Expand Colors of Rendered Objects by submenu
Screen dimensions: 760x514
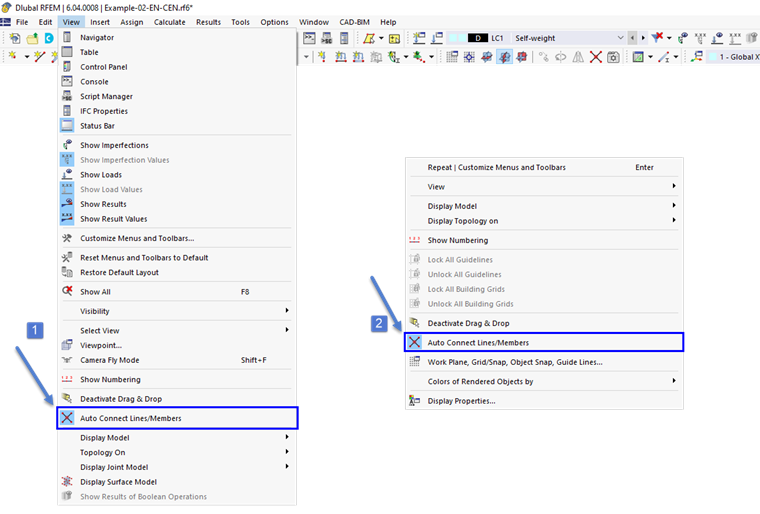tap(544, 381)
